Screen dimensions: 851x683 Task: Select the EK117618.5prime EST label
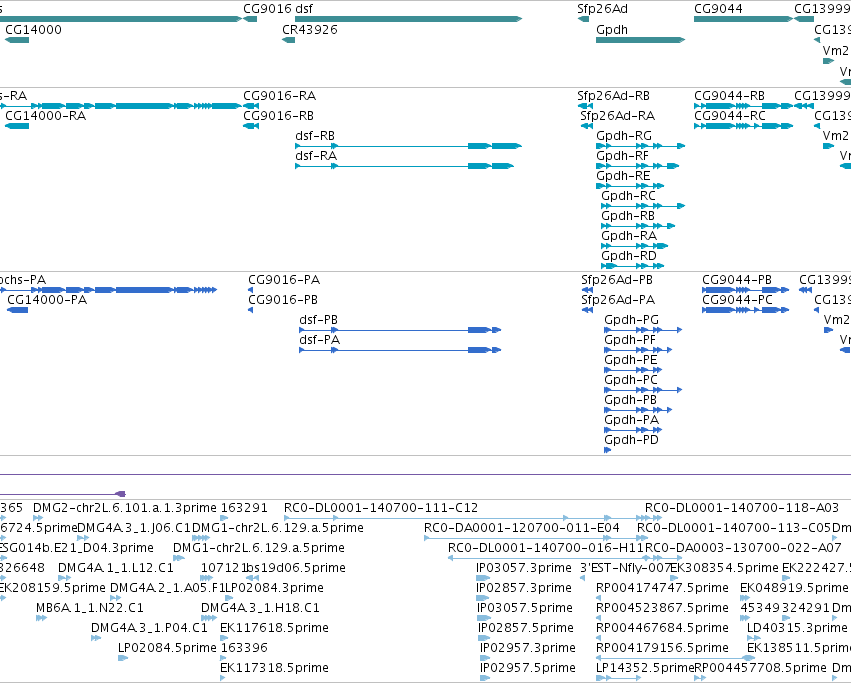click(x=274, y=628)
